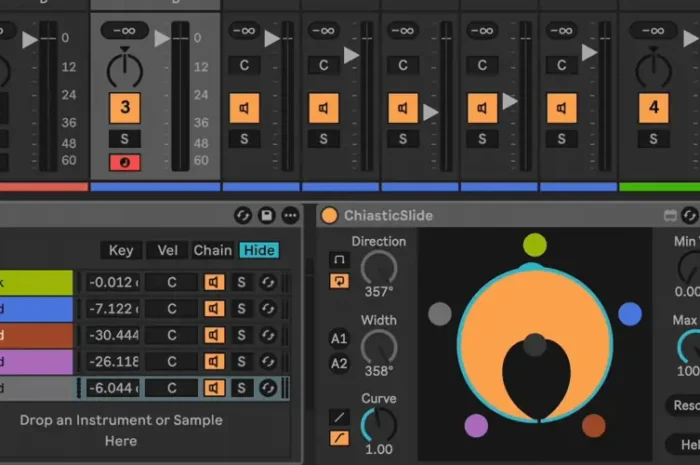
Task: Click the "Drop an Instrument or Sample Here" area
Action: [x=121, y=430]
